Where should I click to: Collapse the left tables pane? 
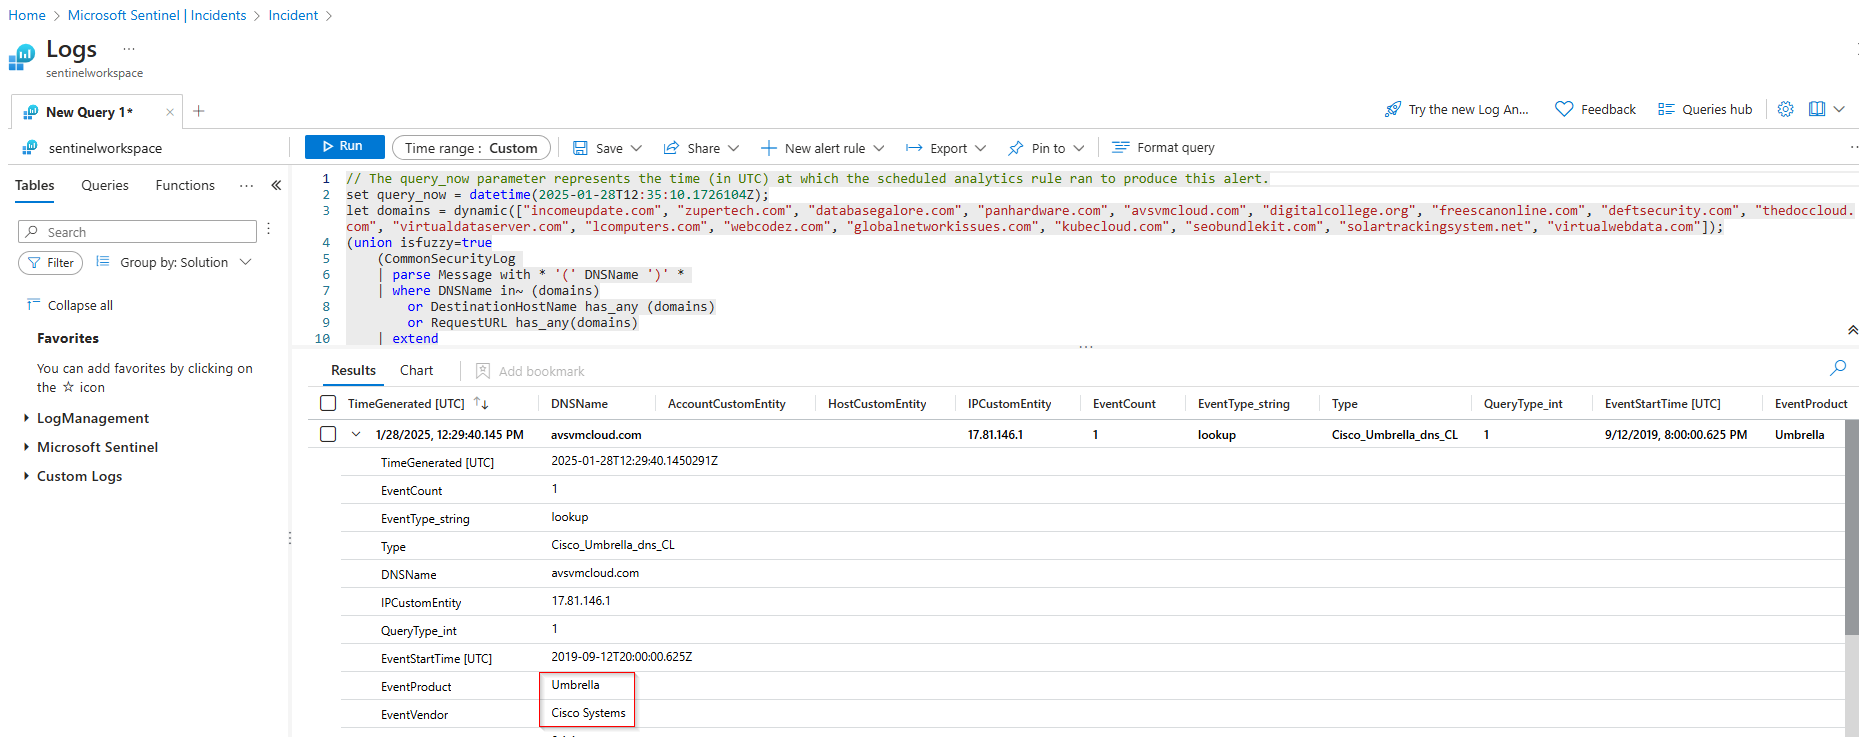coord(276,185)
